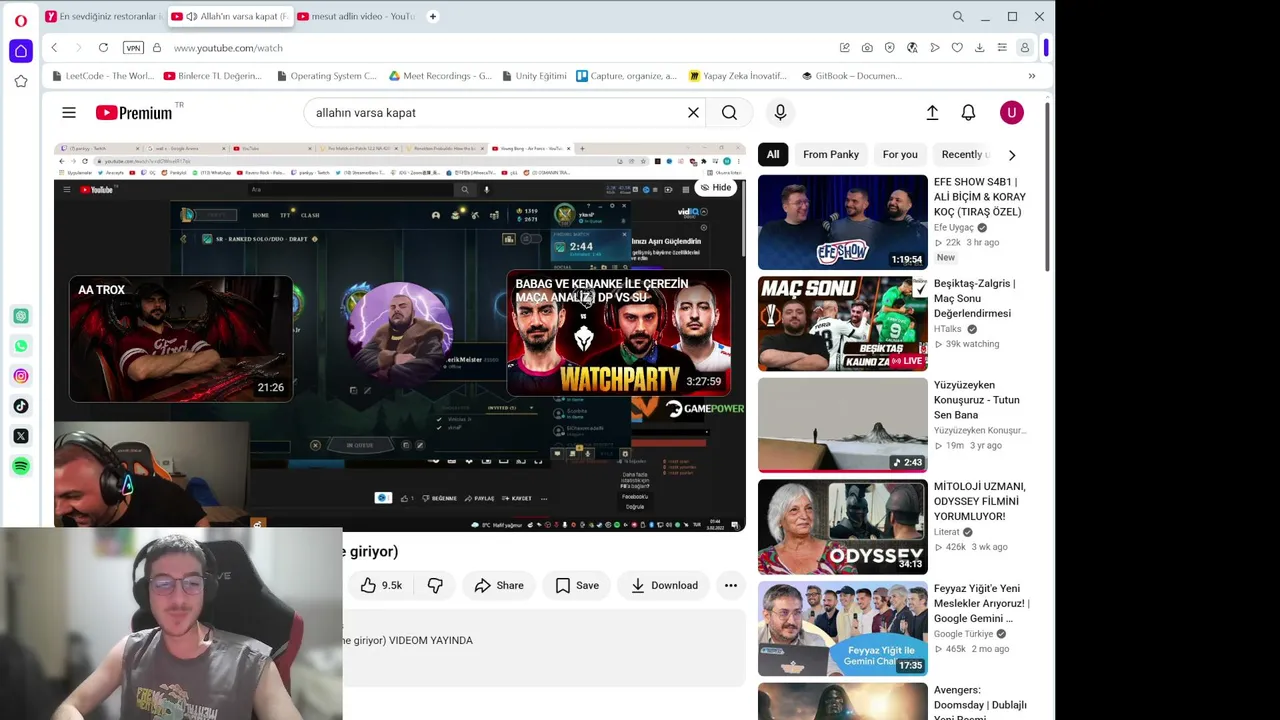Open the browser profile icon
The height and width of the screenshot is (720, 1280).
coord(1024,48)
